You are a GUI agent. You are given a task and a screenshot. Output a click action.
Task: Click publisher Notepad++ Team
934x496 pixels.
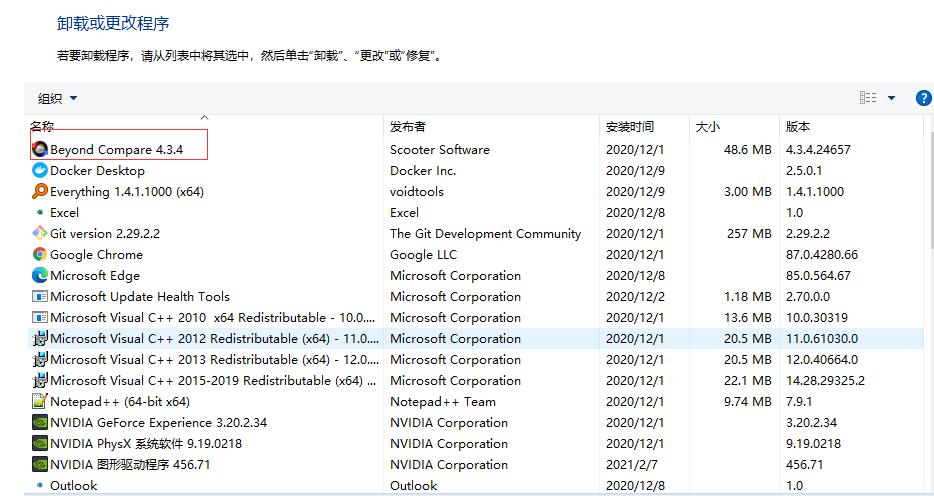(x=443, y=402)
